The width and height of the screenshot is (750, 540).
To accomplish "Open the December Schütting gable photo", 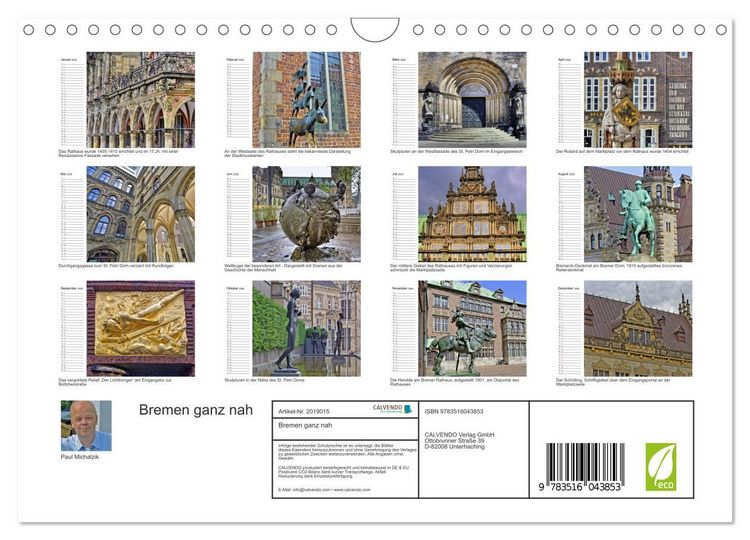I will (x=638, y=328).
